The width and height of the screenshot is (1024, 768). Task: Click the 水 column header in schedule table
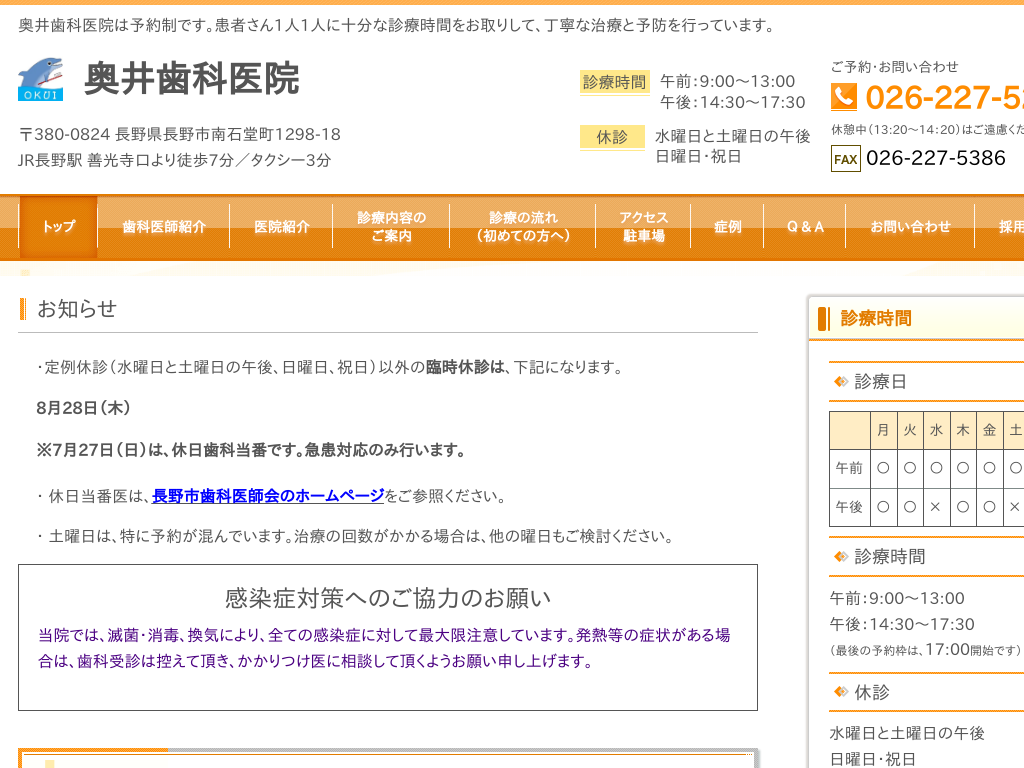click(936, 430)
